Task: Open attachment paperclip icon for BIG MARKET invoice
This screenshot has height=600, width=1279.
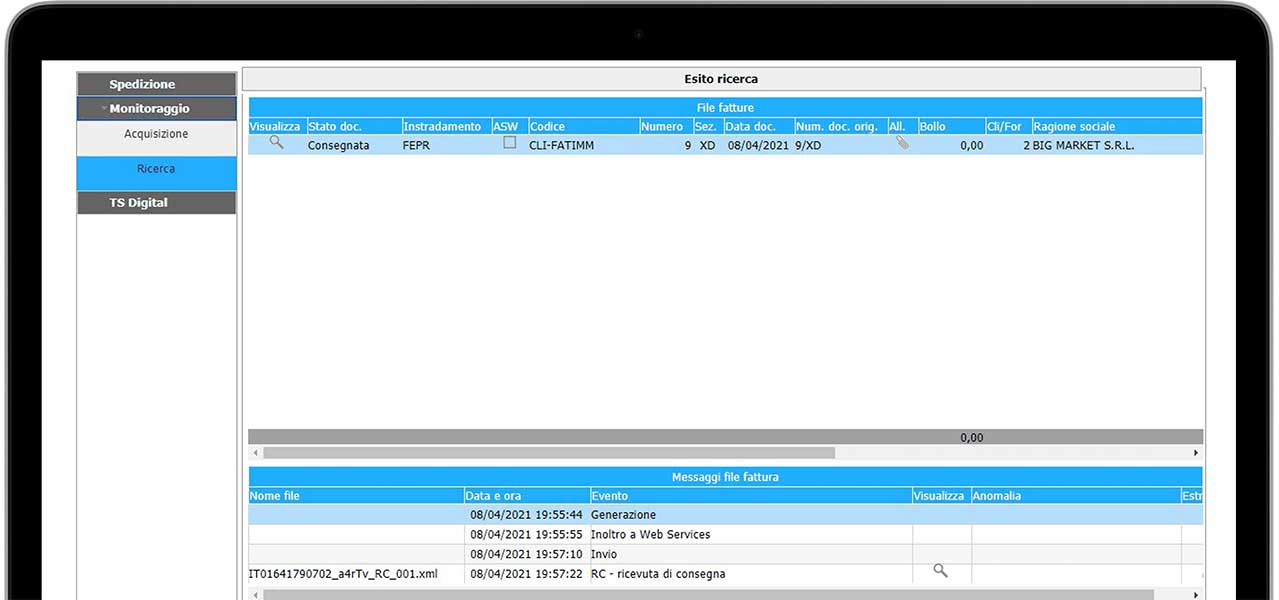Action: [x=902, y=143]
